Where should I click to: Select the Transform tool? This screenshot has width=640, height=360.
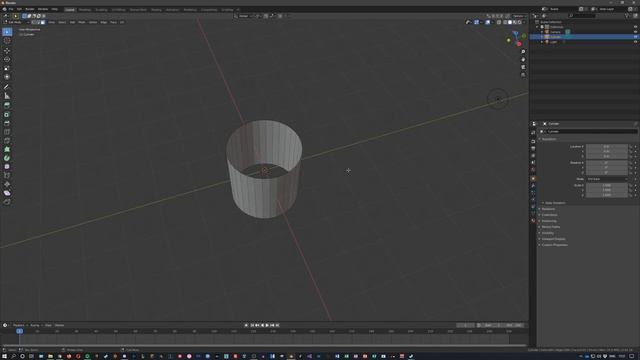pos(7,77)
